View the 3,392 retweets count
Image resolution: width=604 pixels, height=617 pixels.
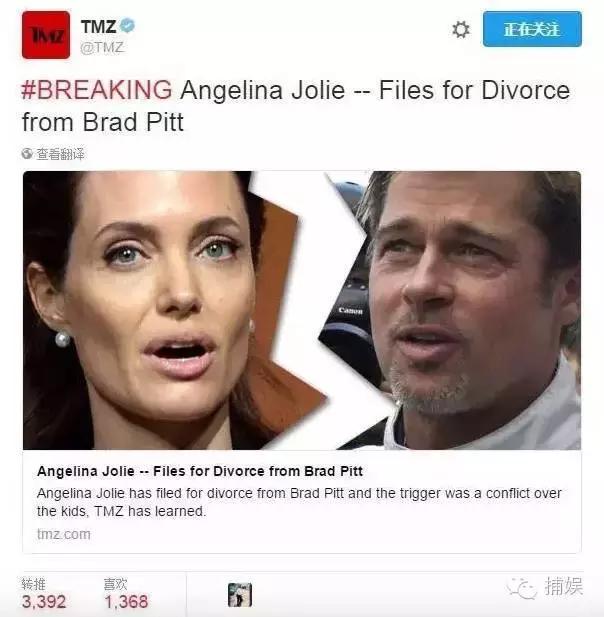pyautogui.click(x=44, y=601)
